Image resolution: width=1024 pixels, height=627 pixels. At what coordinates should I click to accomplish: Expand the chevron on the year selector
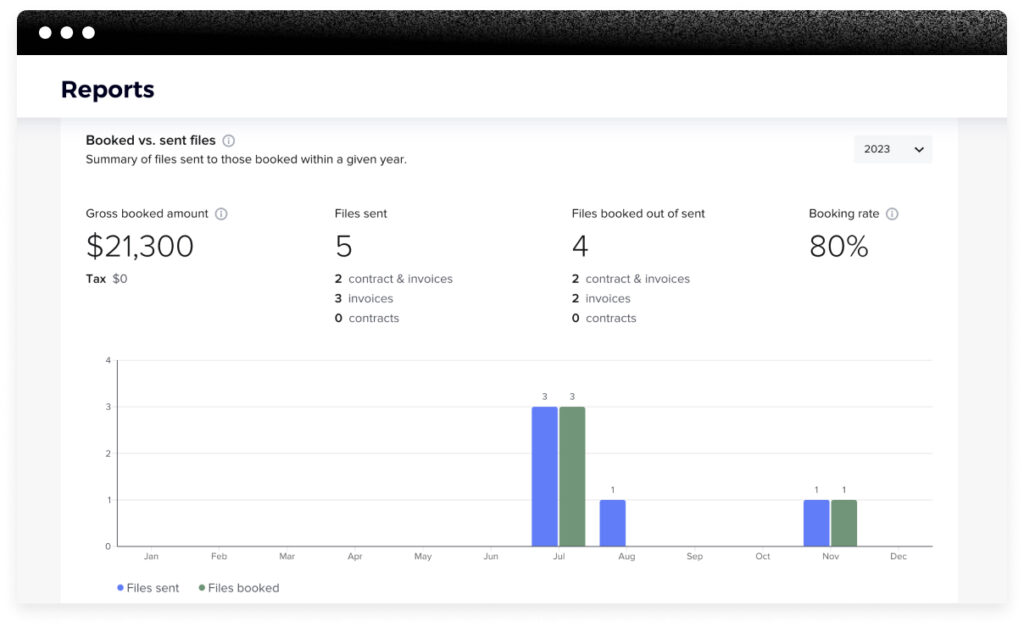tap(918, 148)
